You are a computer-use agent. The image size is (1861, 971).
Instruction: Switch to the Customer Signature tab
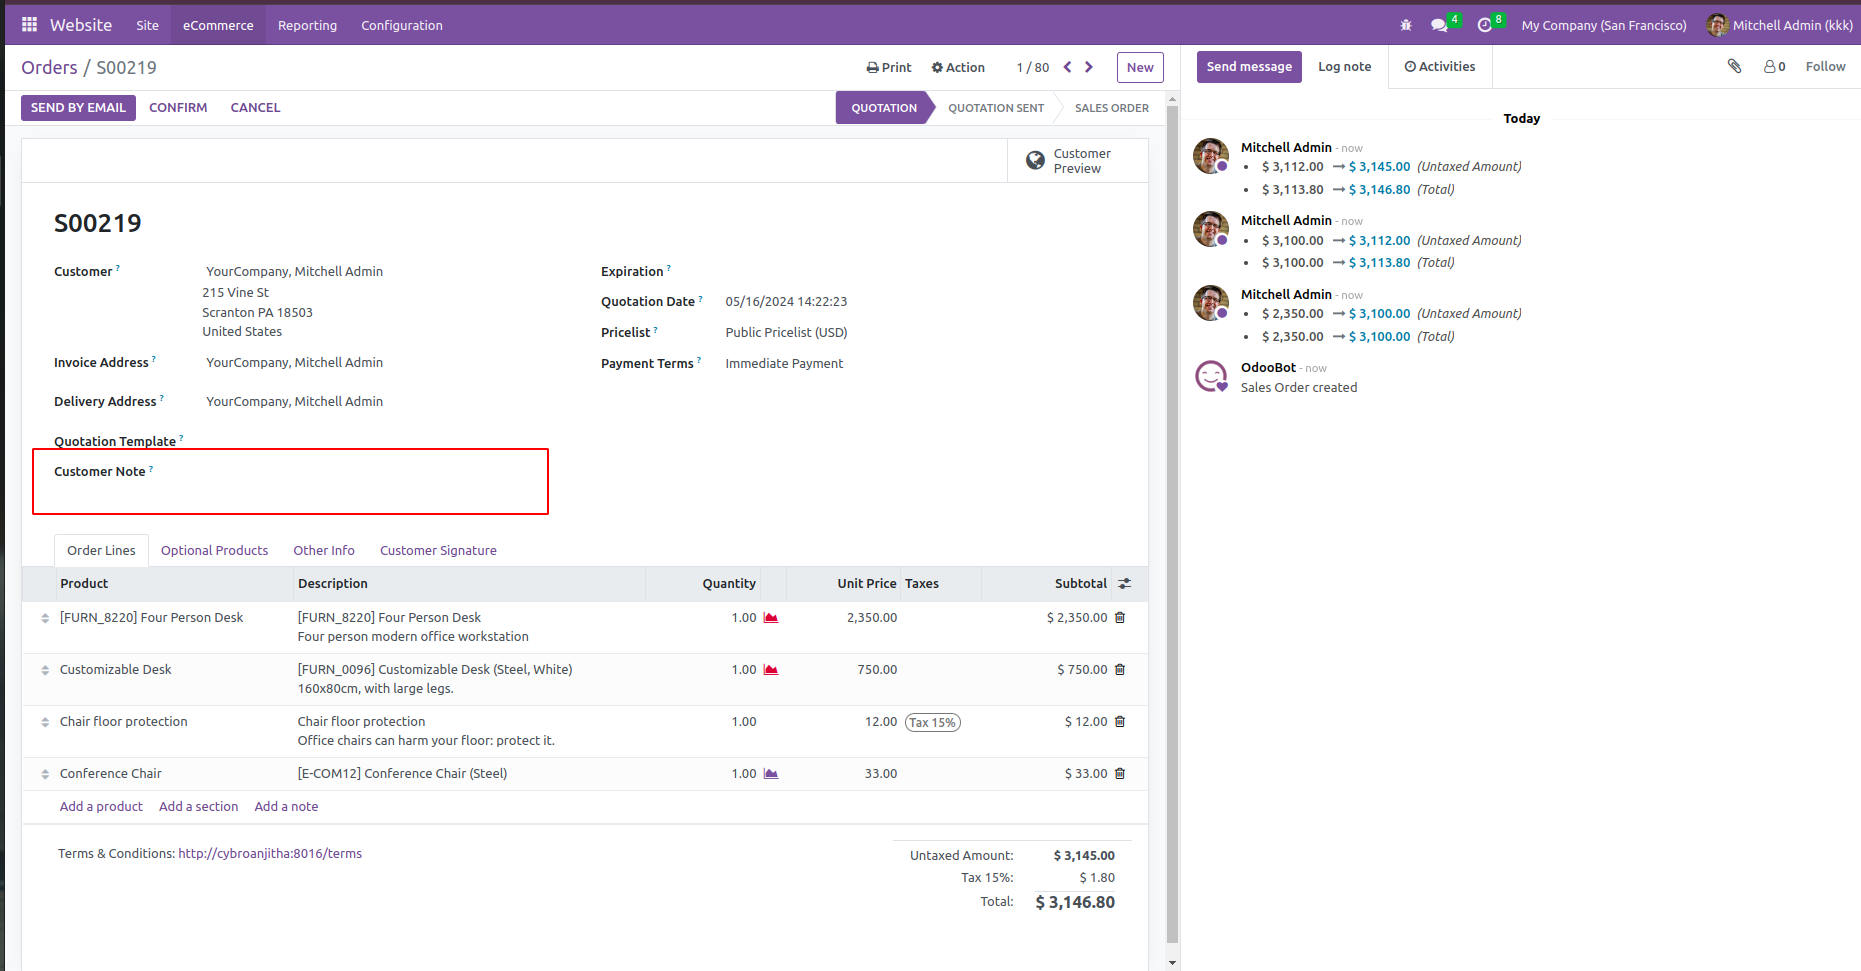[x=438, y=551]
